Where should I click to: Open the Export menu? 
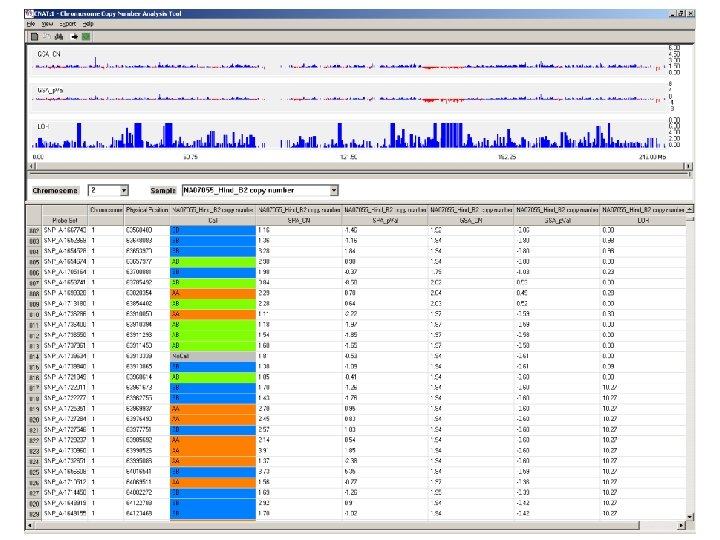tap(68, 24)
